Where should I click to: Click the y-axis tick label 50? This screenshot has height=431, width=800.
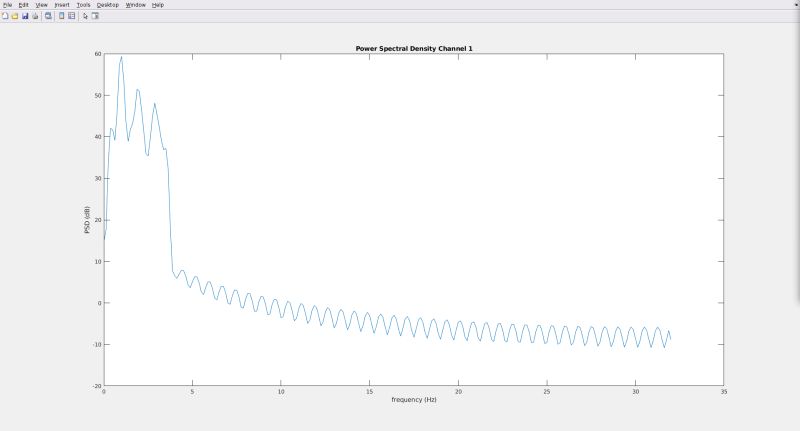tap(98, 95)
